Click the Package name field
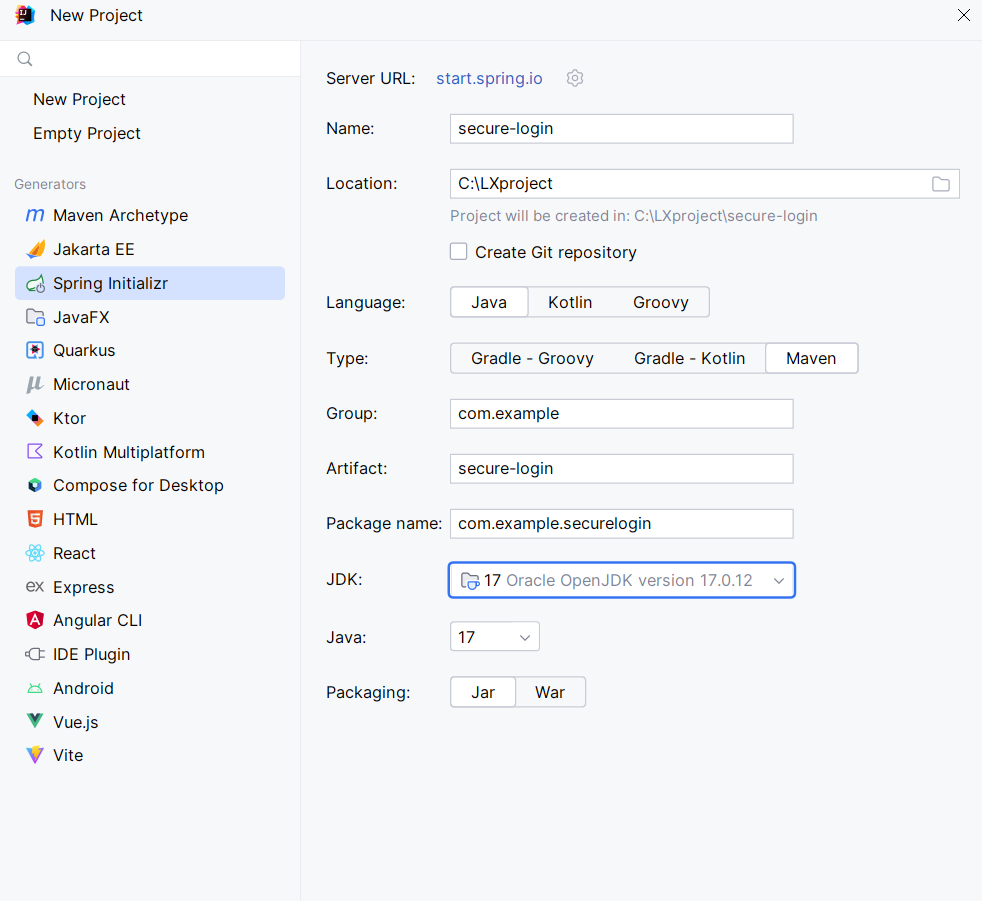Image resolution: width=982 pixels, height=901 pixels. (622, 523)
